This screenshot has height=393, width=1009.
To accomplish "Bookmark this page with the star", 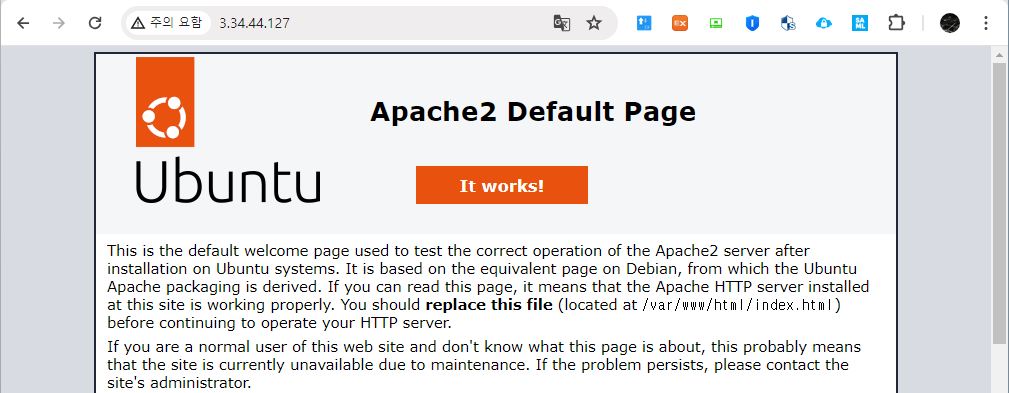I will pos(594,23).
